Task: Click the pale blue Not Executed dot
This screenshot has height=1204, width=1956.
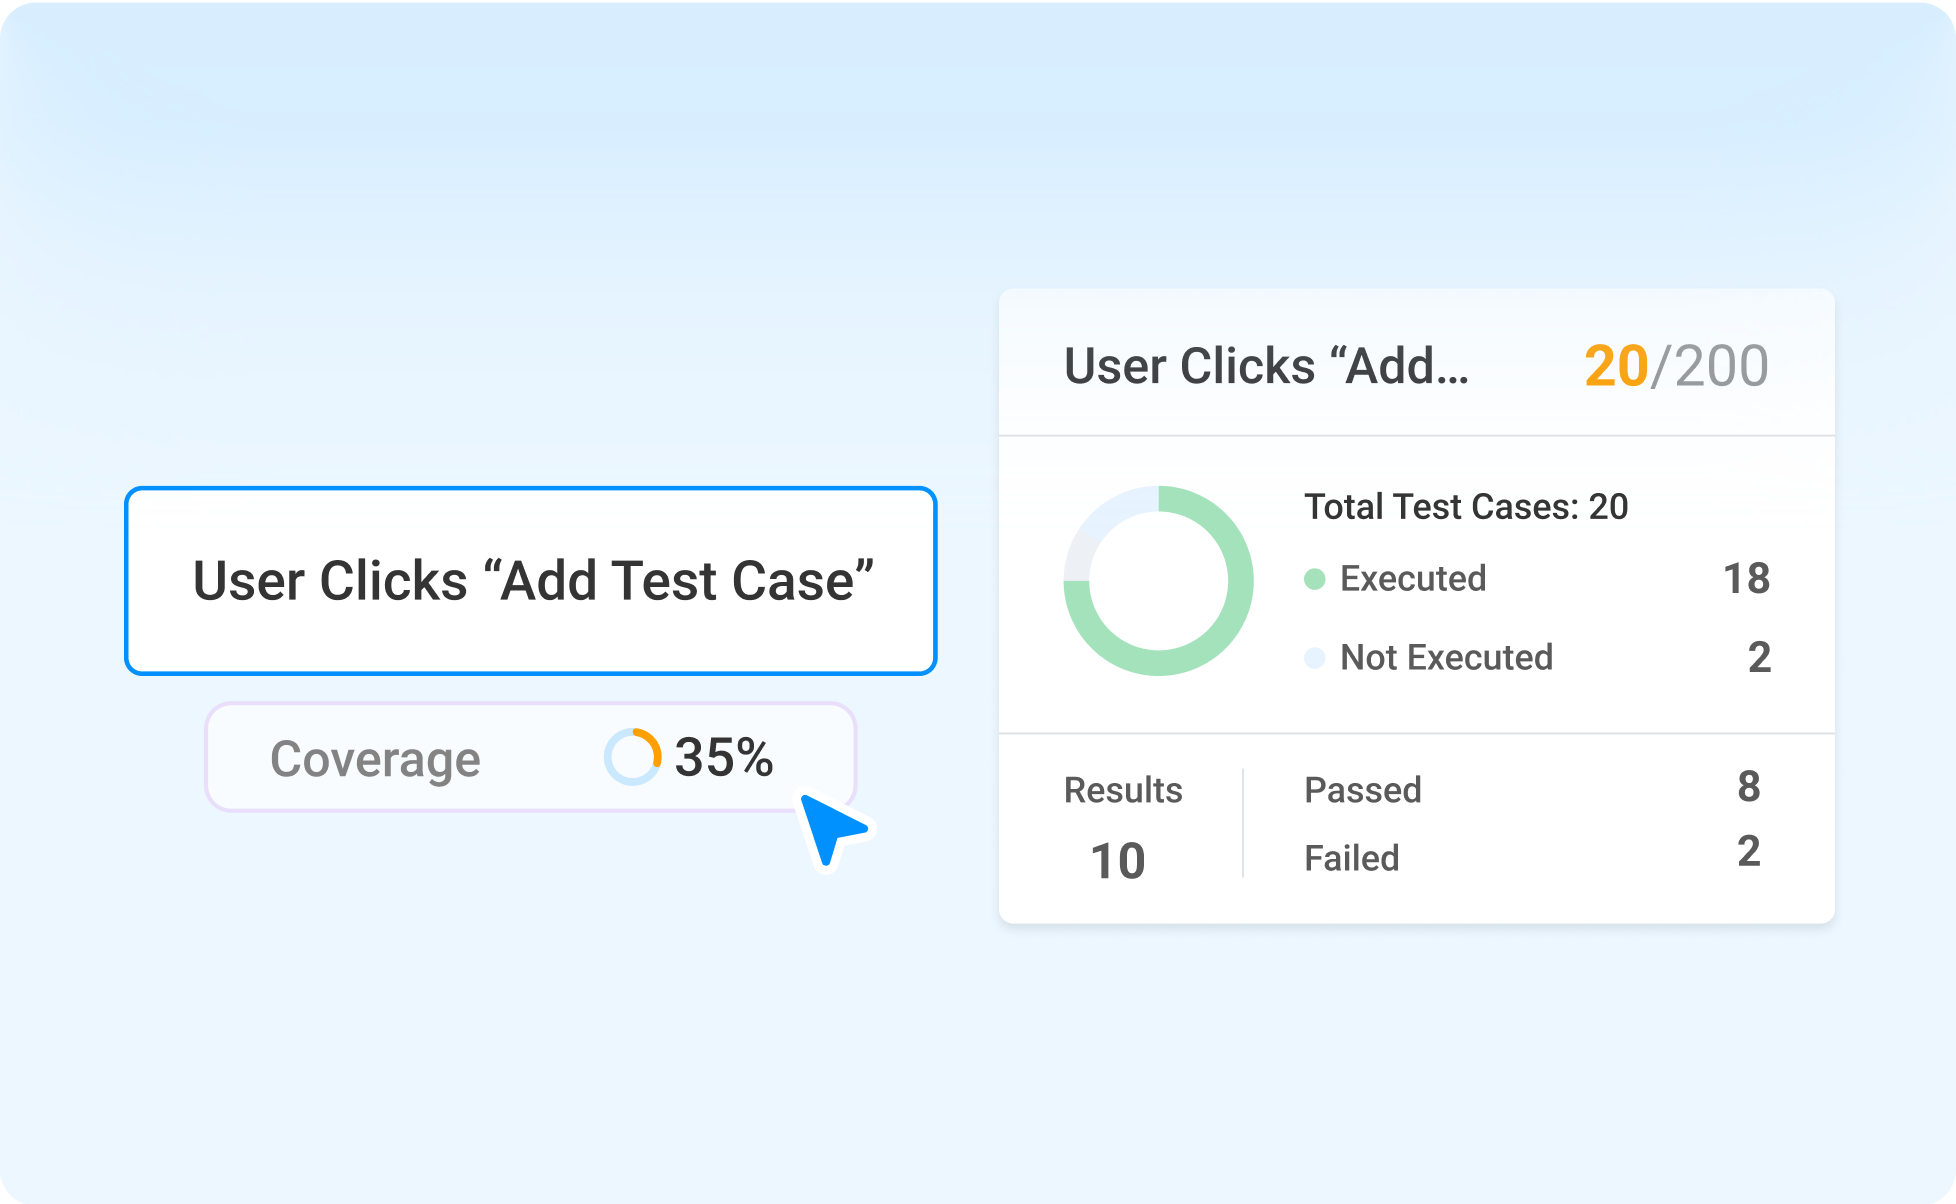Action: click(1315, 658)
